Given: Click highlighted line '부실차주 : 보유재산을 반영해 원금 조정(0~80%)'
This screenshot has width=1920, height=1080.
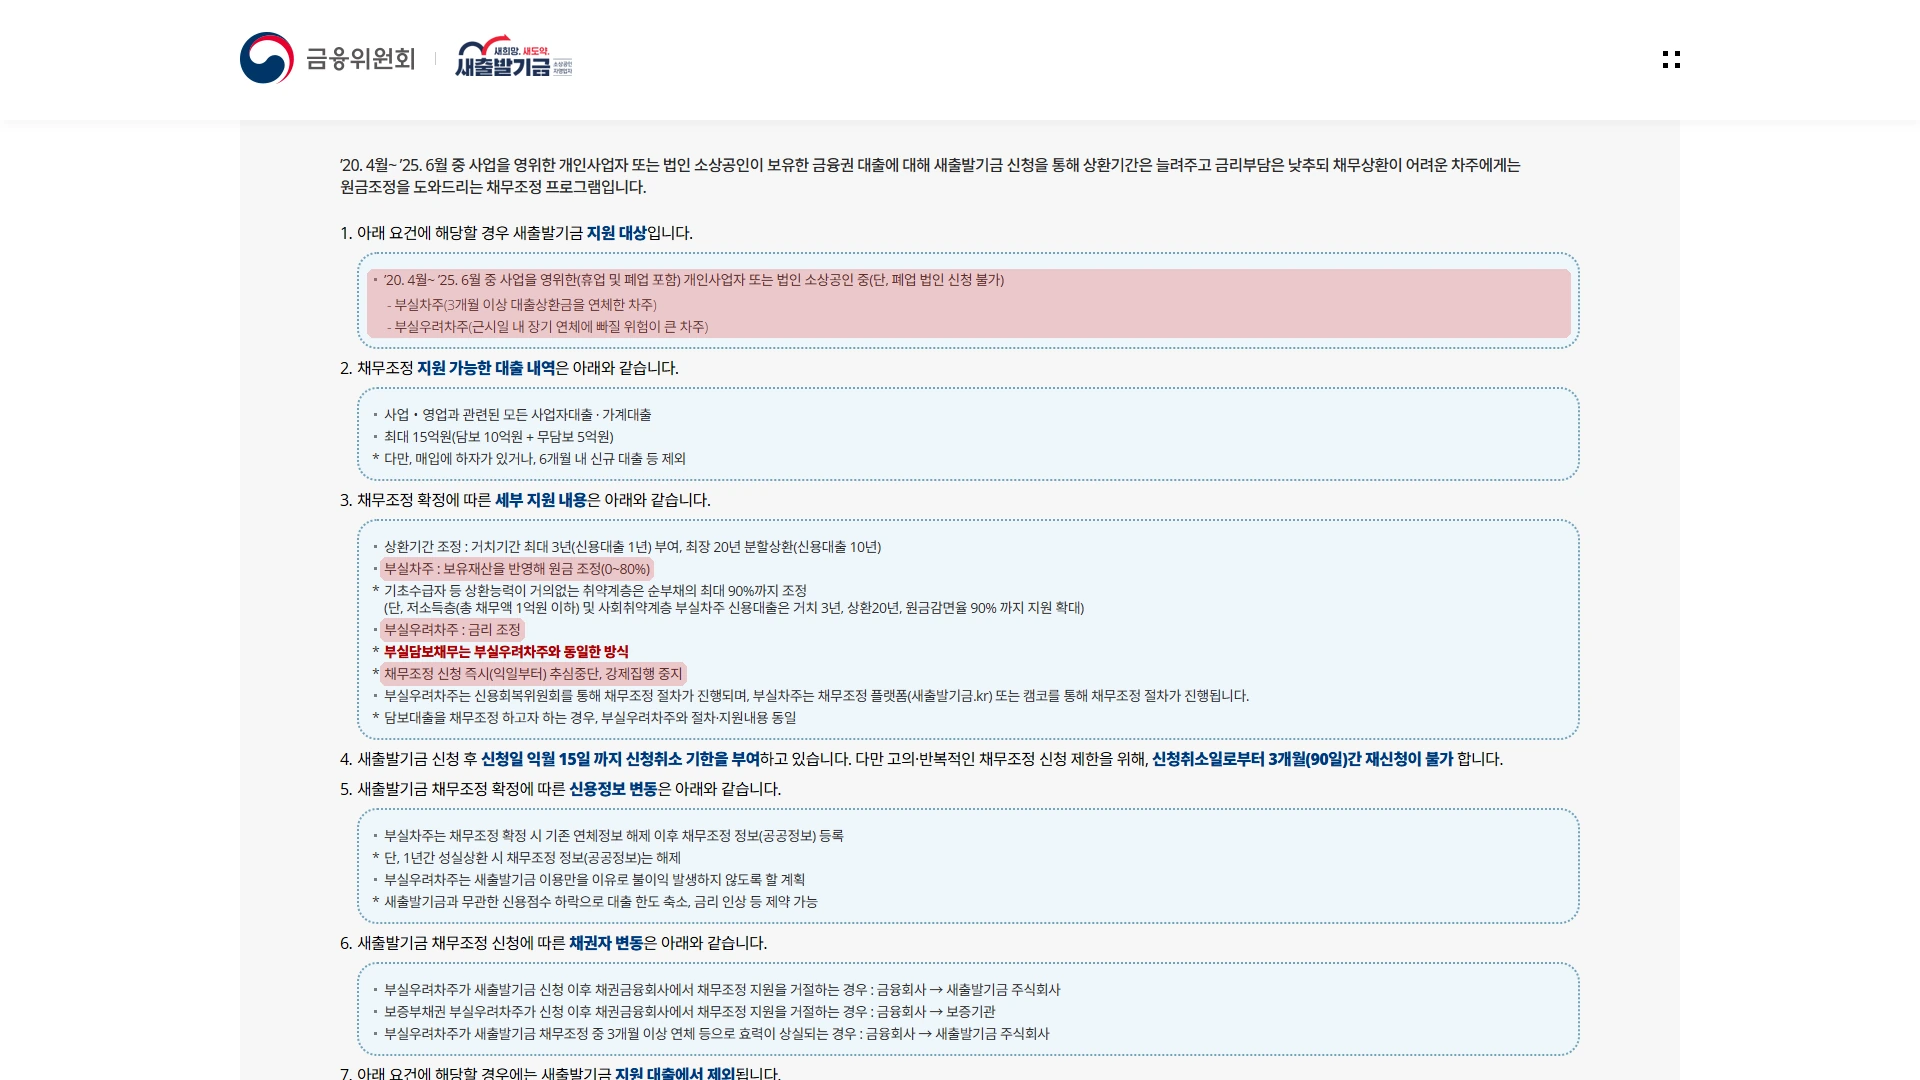Looking at the screenshot, I should [x=517, y=569].
